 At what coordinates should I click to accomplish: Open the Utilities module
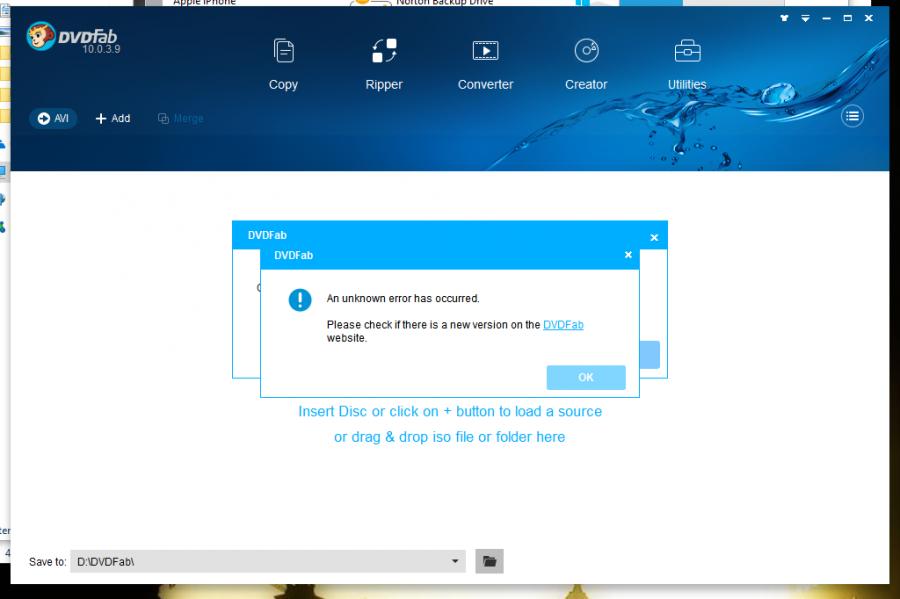click(687, 64)
